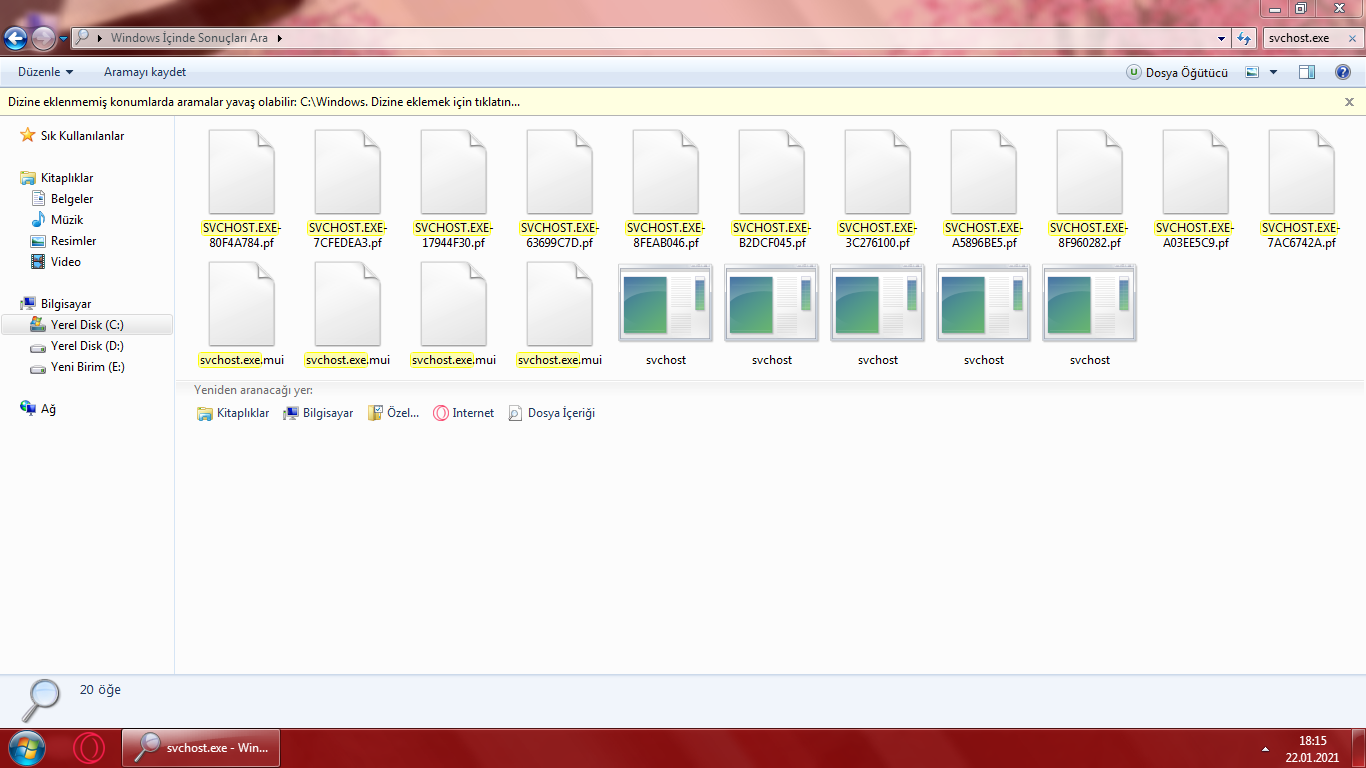Go back using the Back arrow button
This screenshot has height=768, width=1366.
point(16,39)
